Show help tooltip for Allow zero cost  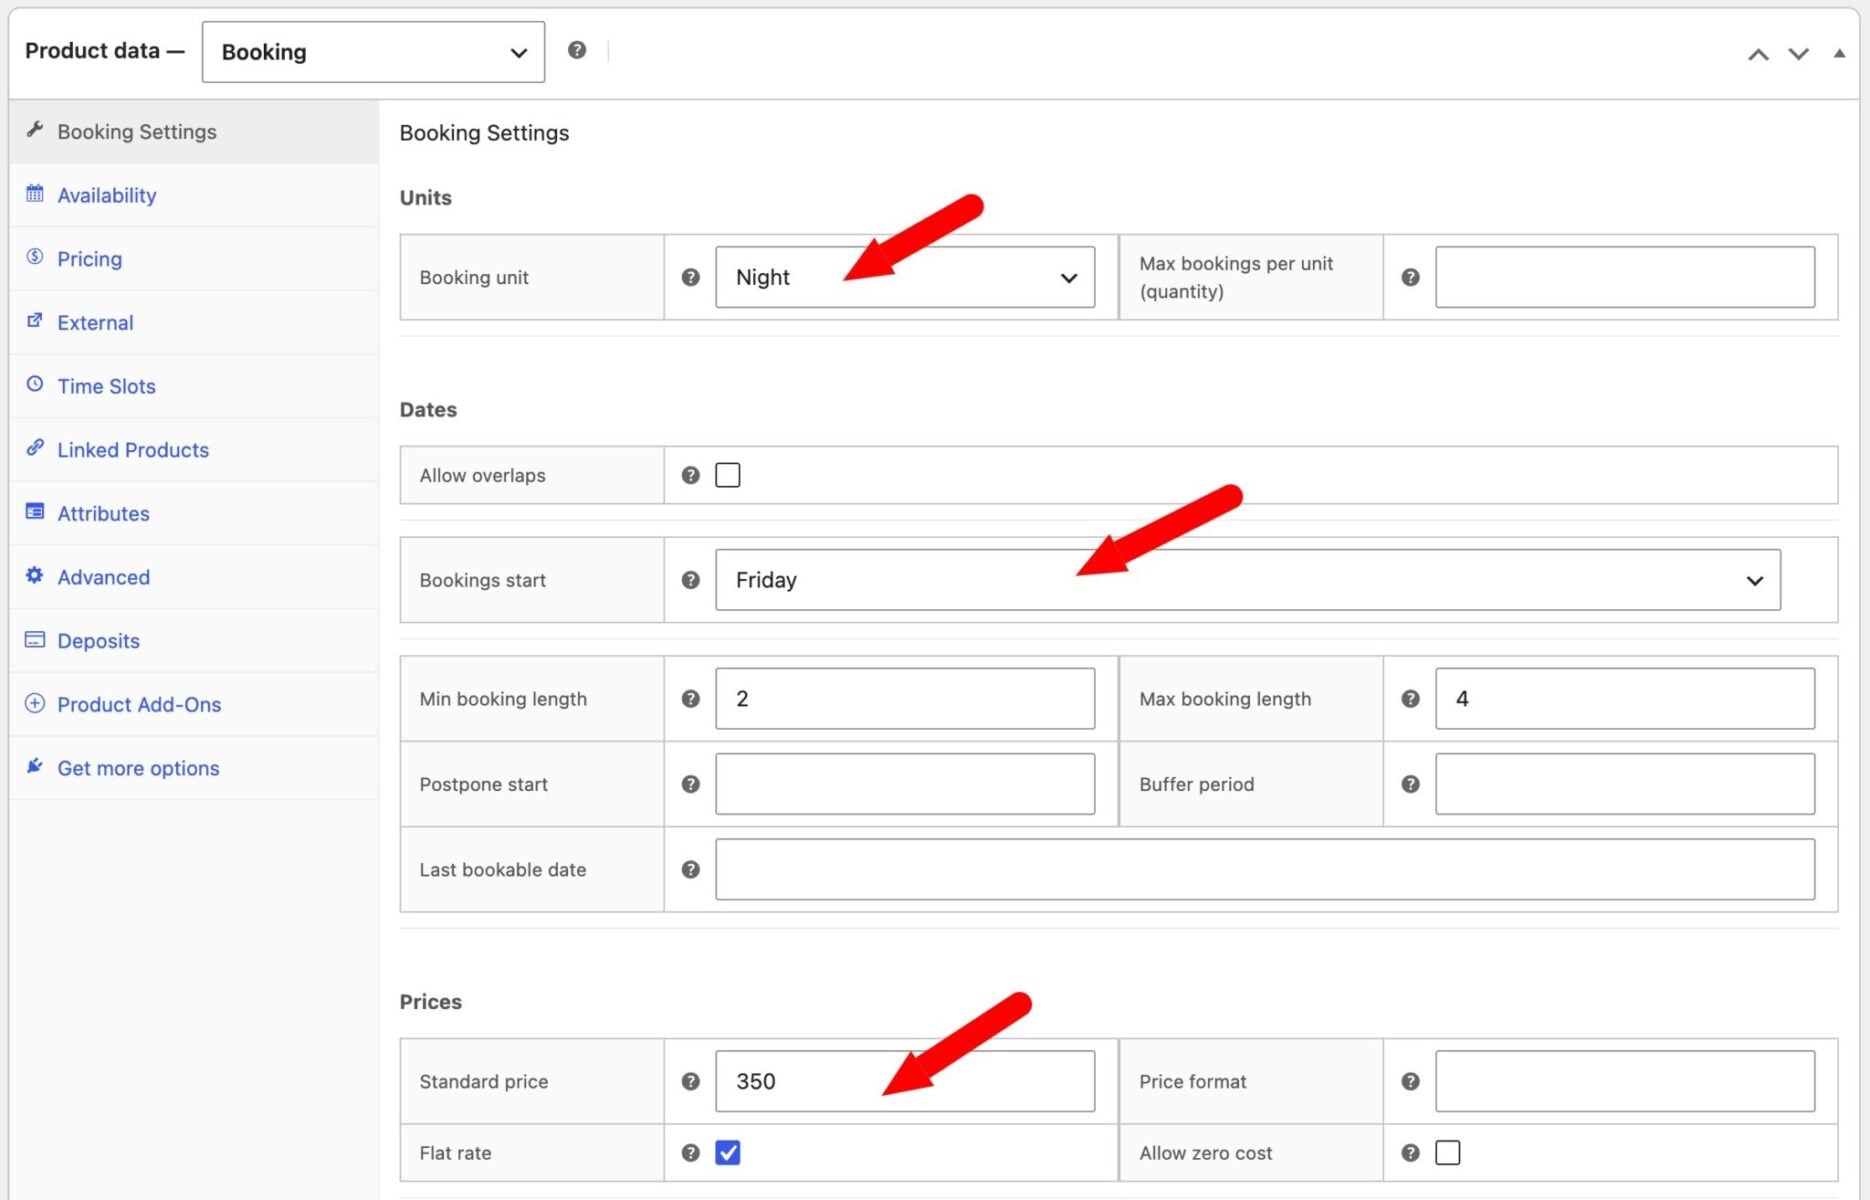[1410, 1153]
